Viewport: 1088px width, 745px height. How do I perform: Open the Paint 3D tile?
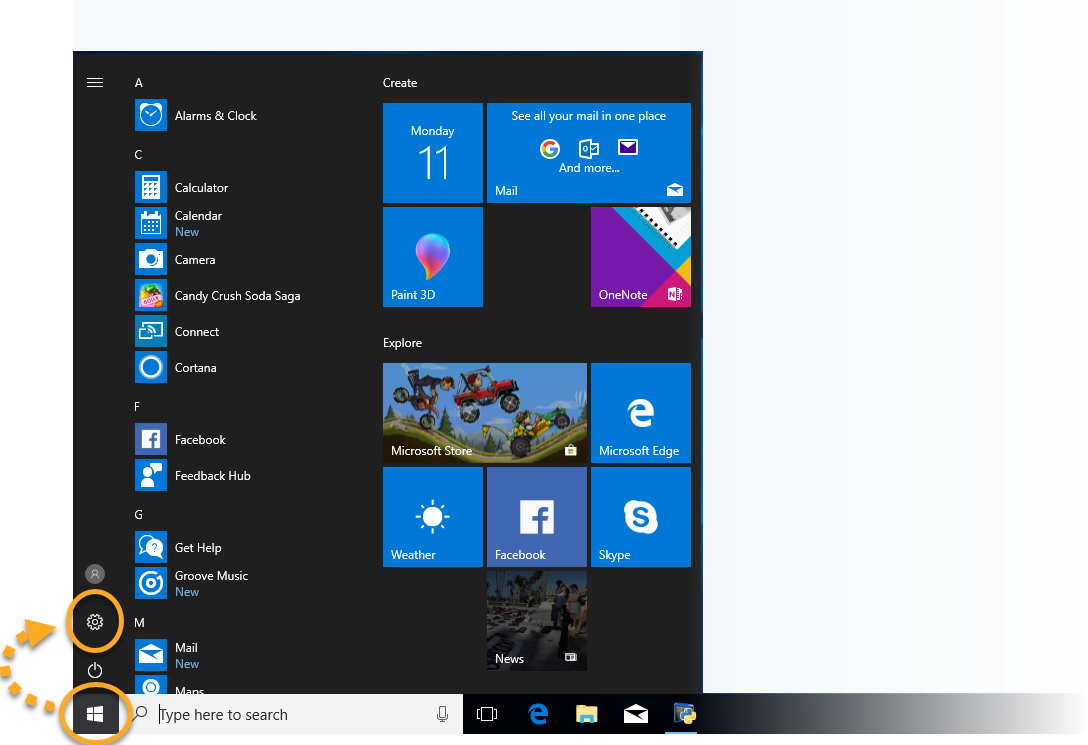click(x=433, y=257)
